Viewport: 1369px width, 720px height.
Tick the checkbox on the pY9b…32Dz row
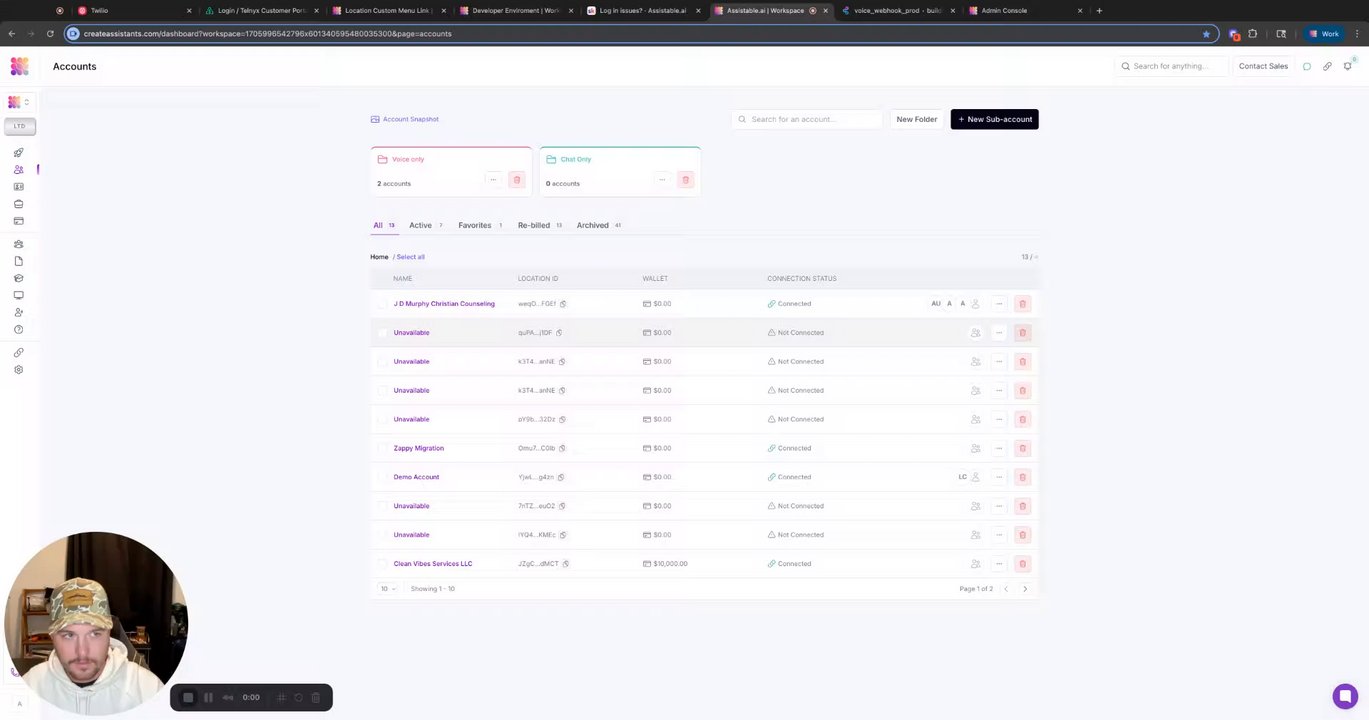(x=382, y=419)
